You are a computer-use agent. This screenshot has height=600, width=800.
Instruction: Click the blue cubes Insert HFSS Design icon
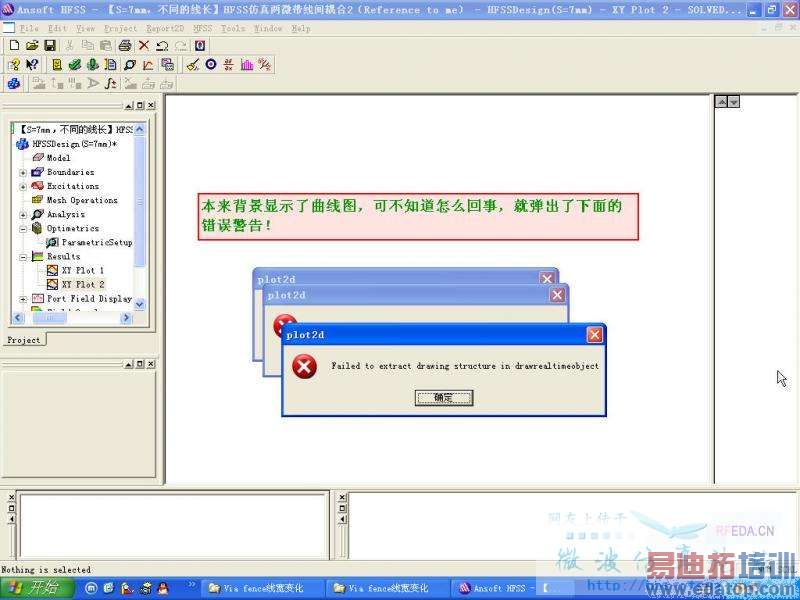click(x=14, y=83)
